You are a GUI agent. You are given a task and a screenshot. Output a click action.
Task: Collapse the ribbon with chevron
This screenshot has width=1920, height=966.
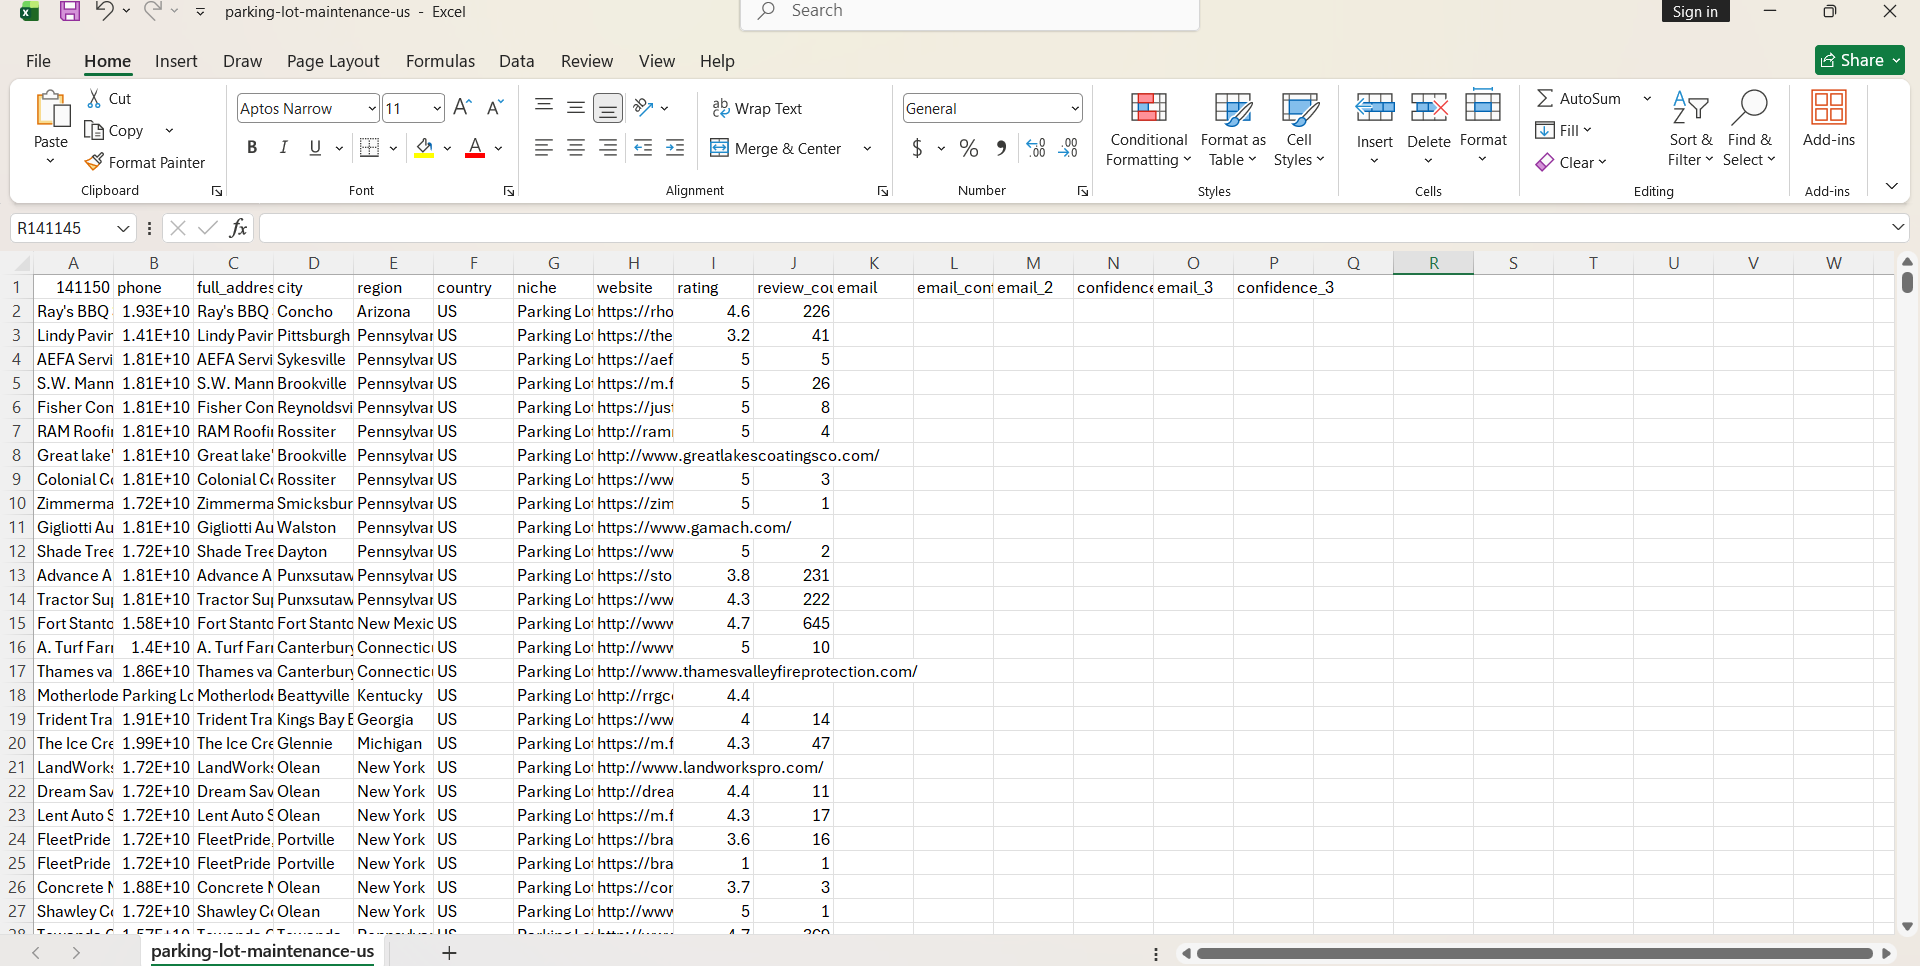click(x=1891, y=186)
